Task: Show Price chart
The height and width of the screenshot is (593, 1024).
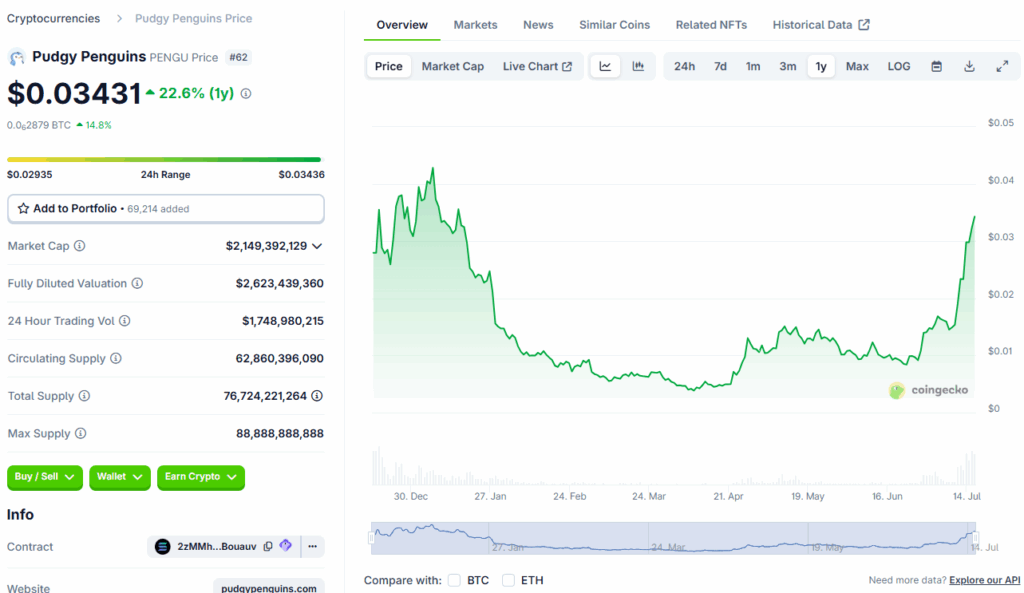Action: pos(389,66)
